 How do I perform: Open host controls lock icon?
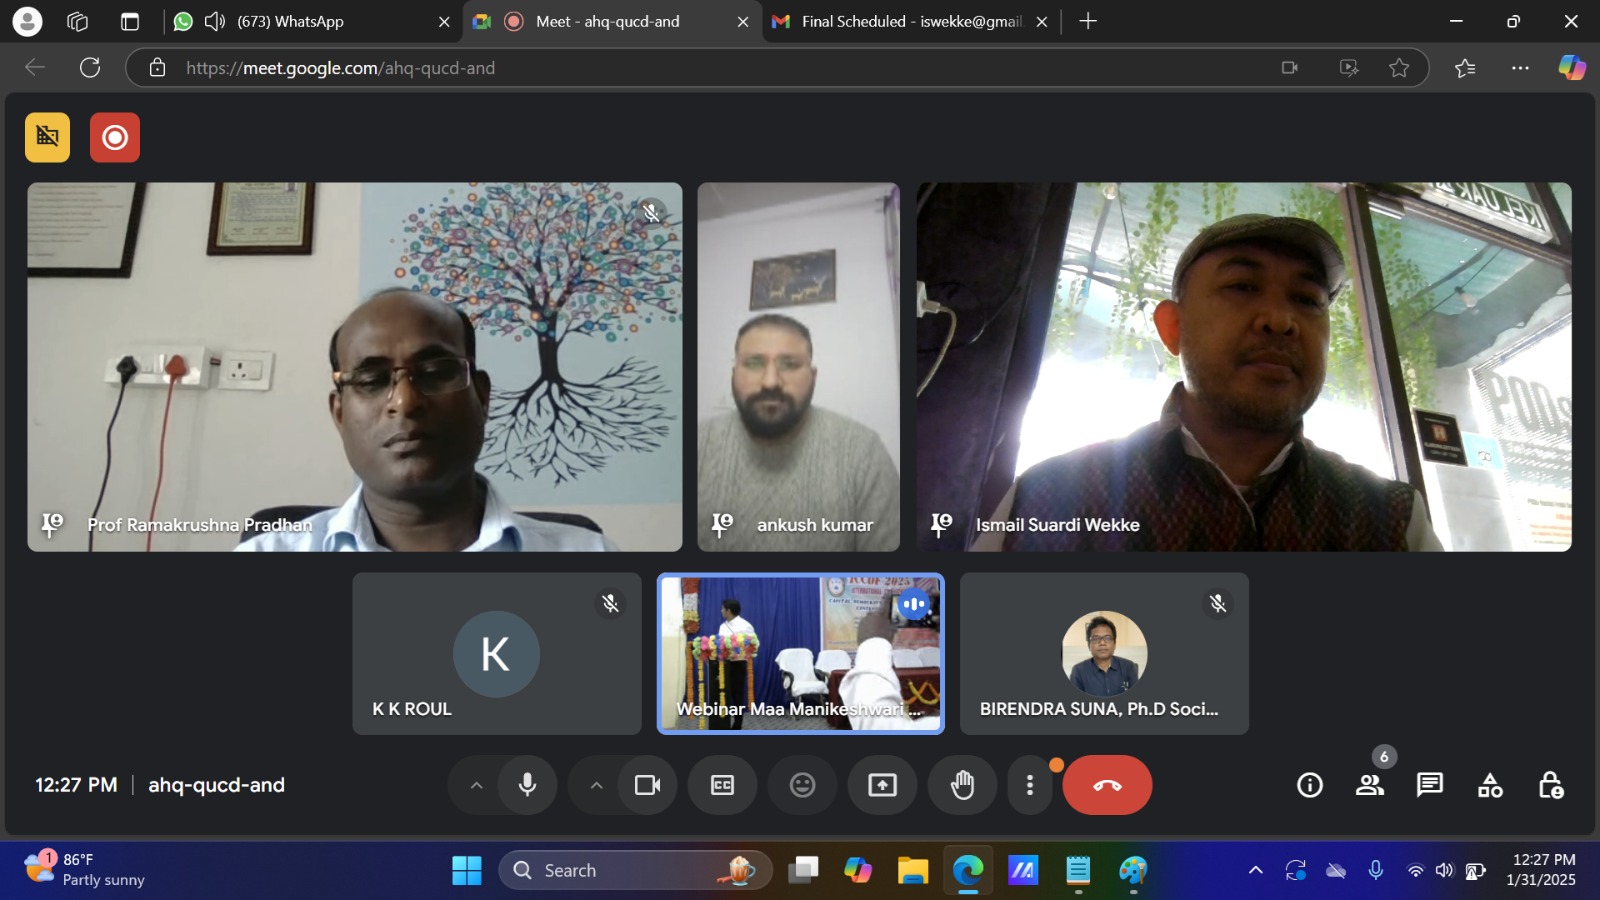1550,785
